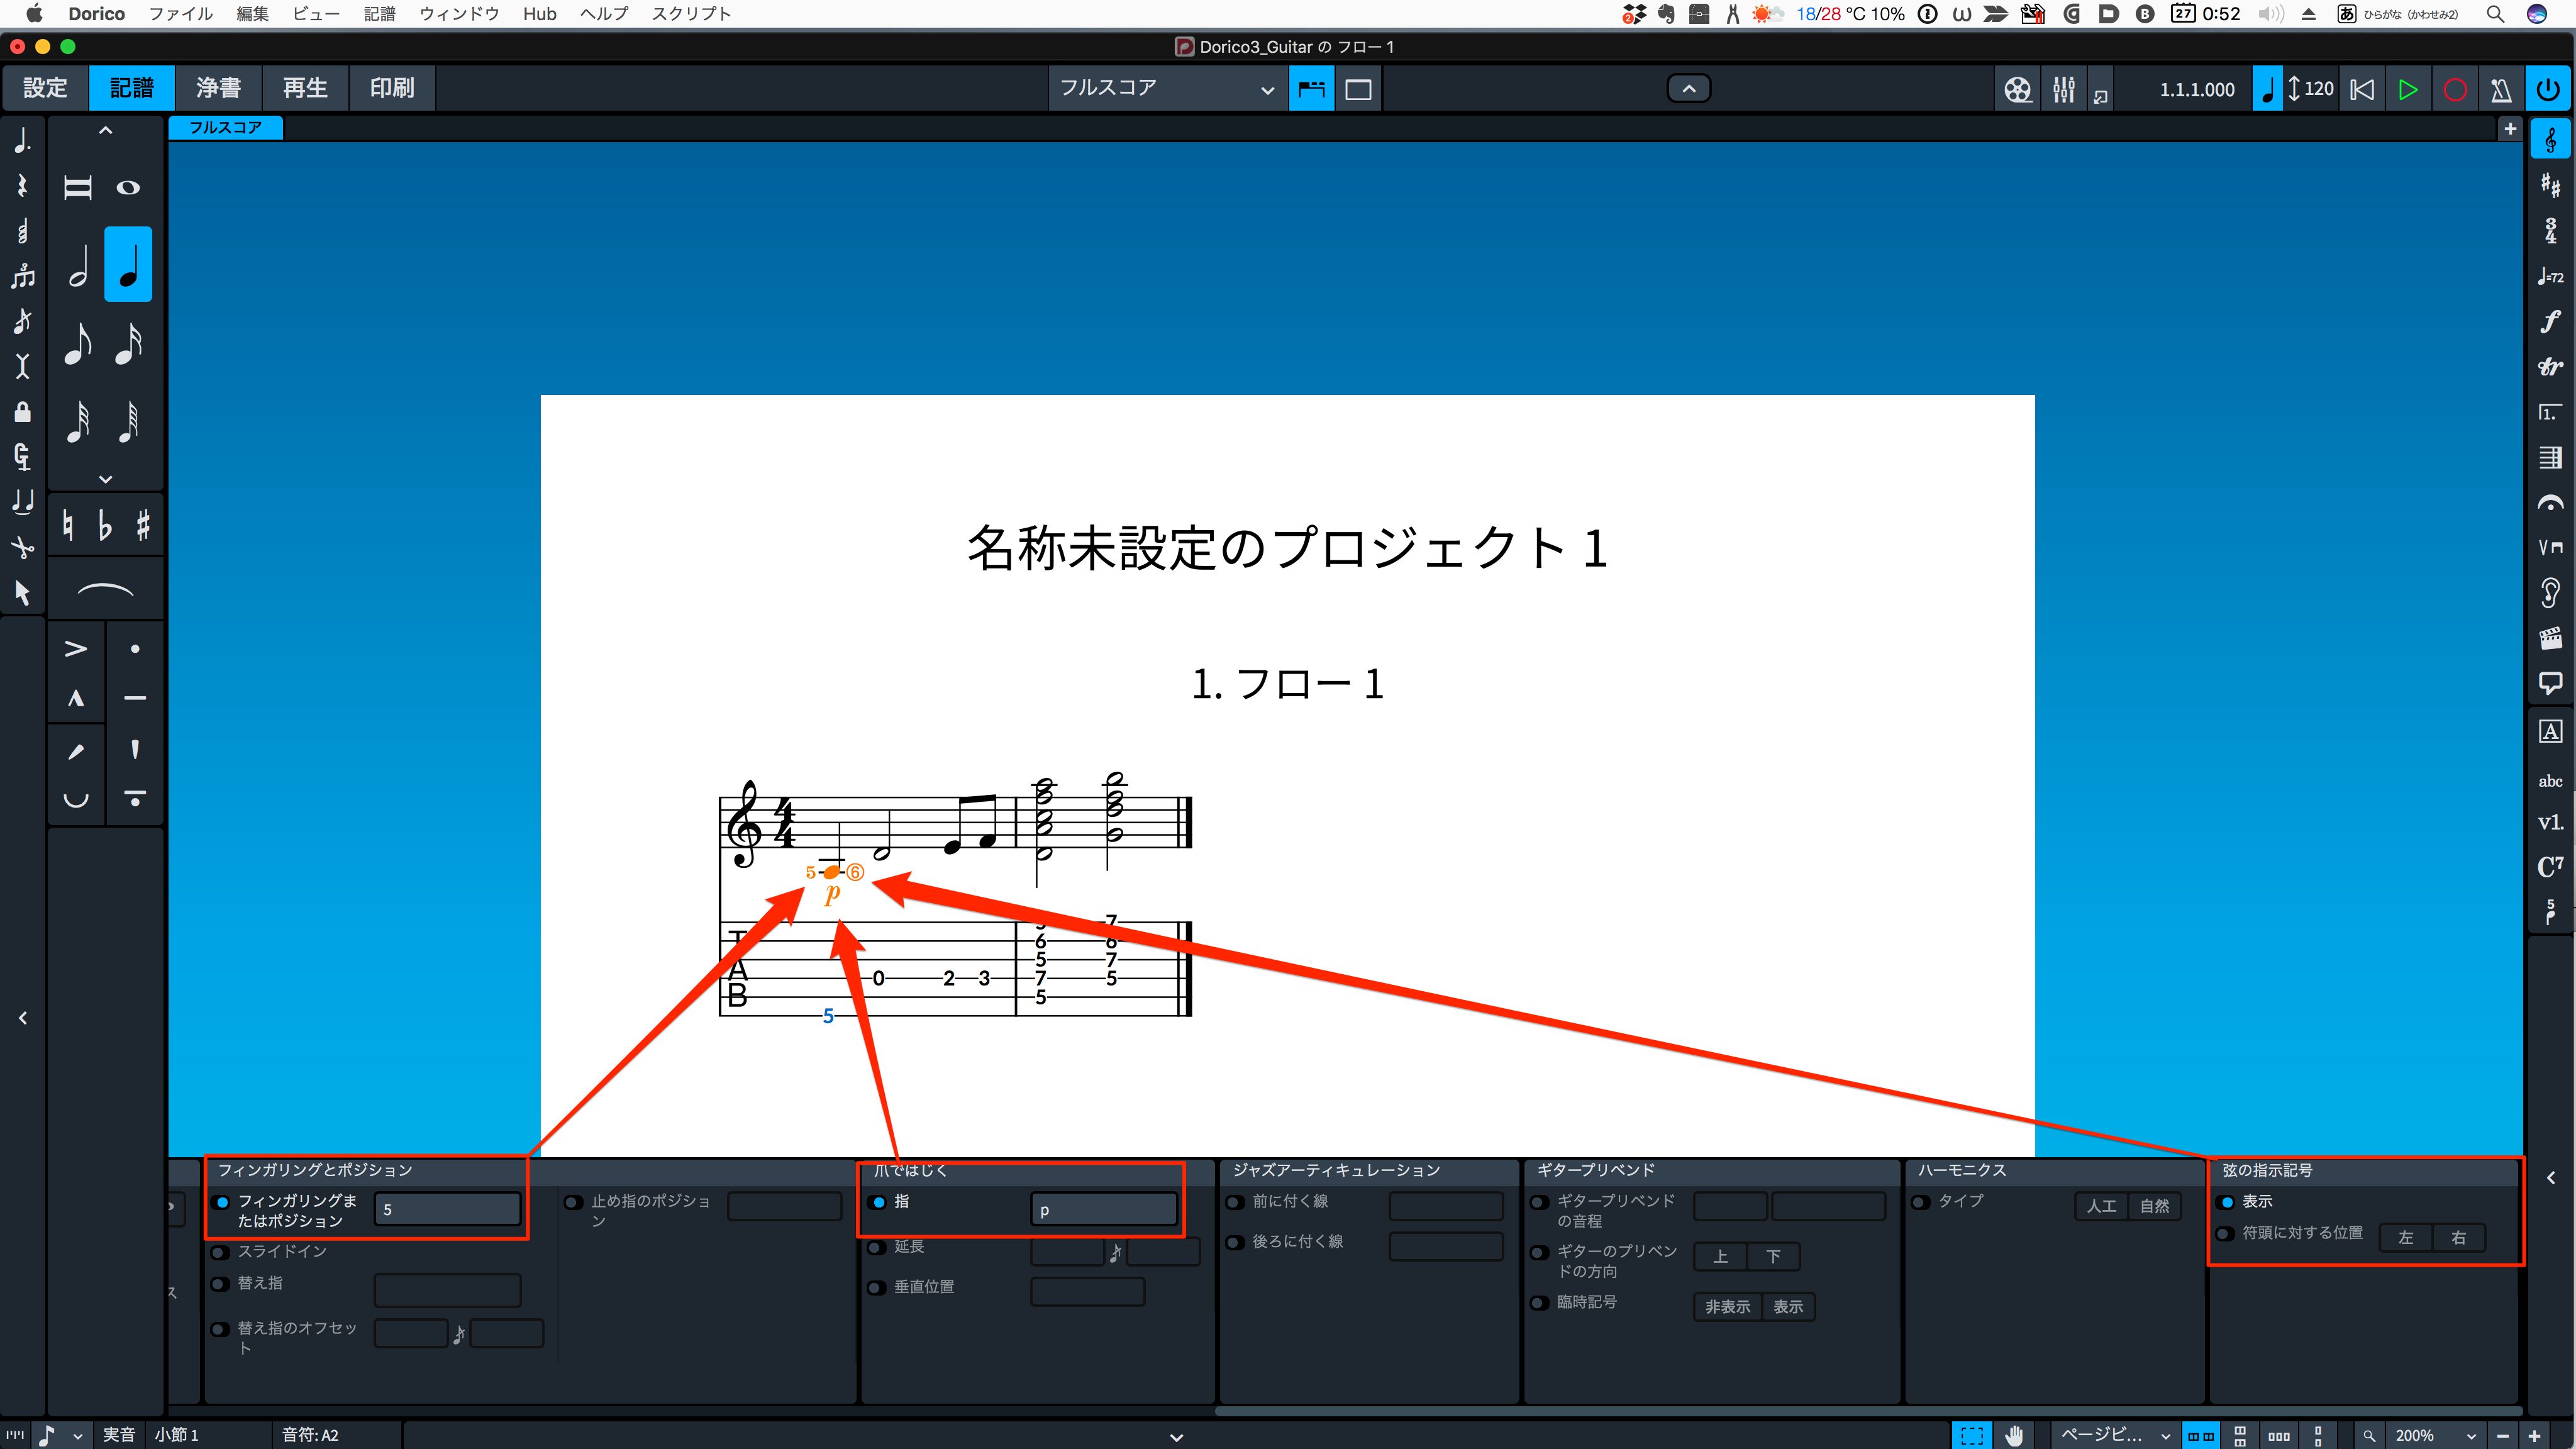Select the whole note duration
2576x1449 pixels.
[128, 187]
